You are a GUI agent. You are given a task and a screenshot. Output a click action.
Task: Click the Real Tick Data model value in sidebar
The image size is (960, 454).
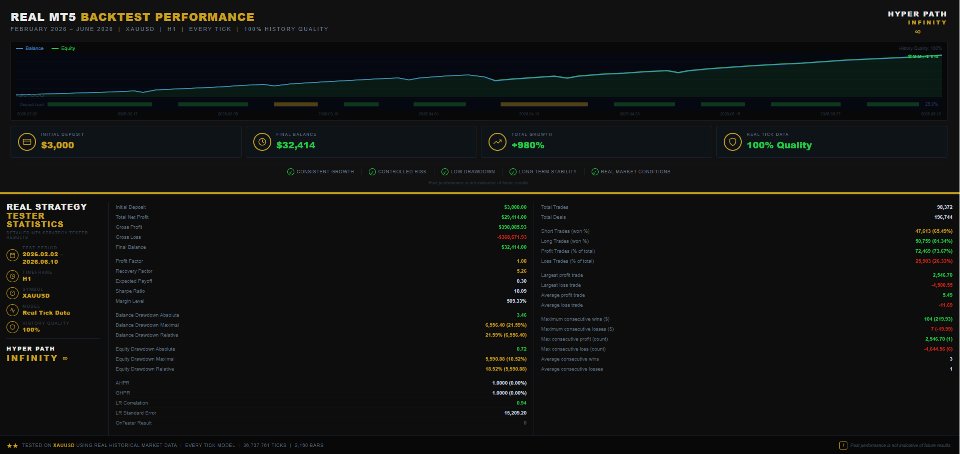47,313
